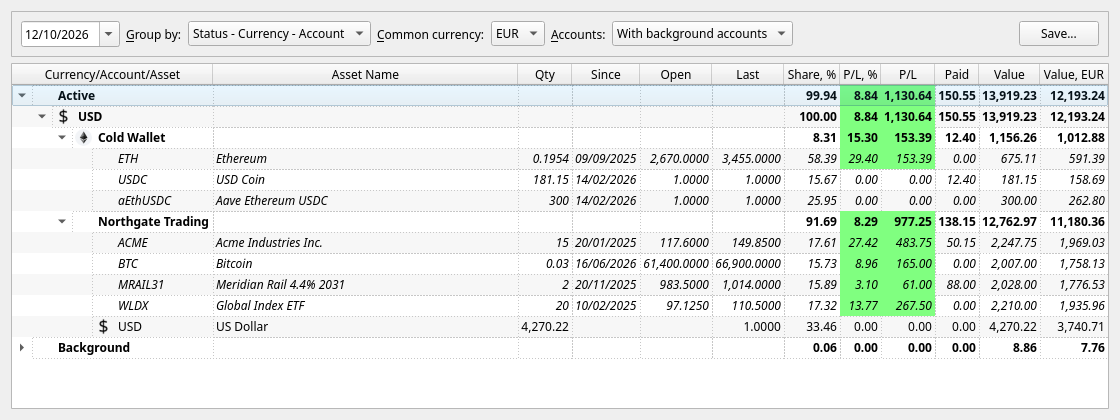Click the Ethereum asset name cell
This screenshot has height=420, width=1120.
tap(365, 159)
